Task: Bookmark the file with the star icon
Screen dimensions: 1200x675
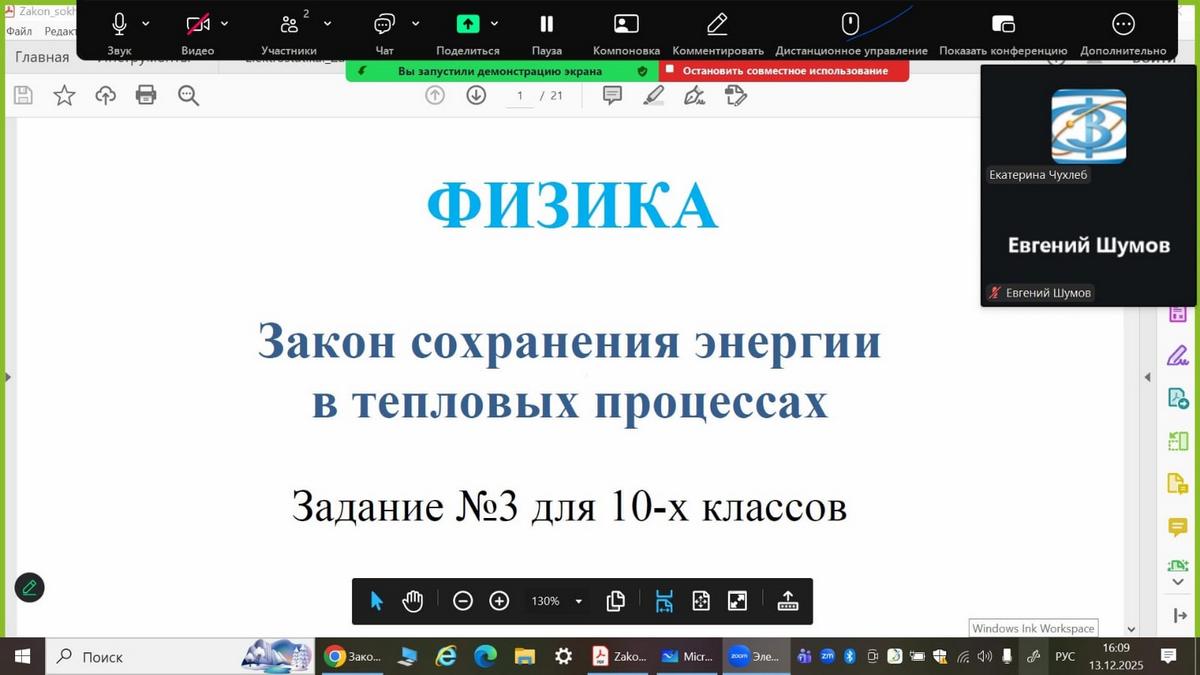Action: tap(64, 95)
